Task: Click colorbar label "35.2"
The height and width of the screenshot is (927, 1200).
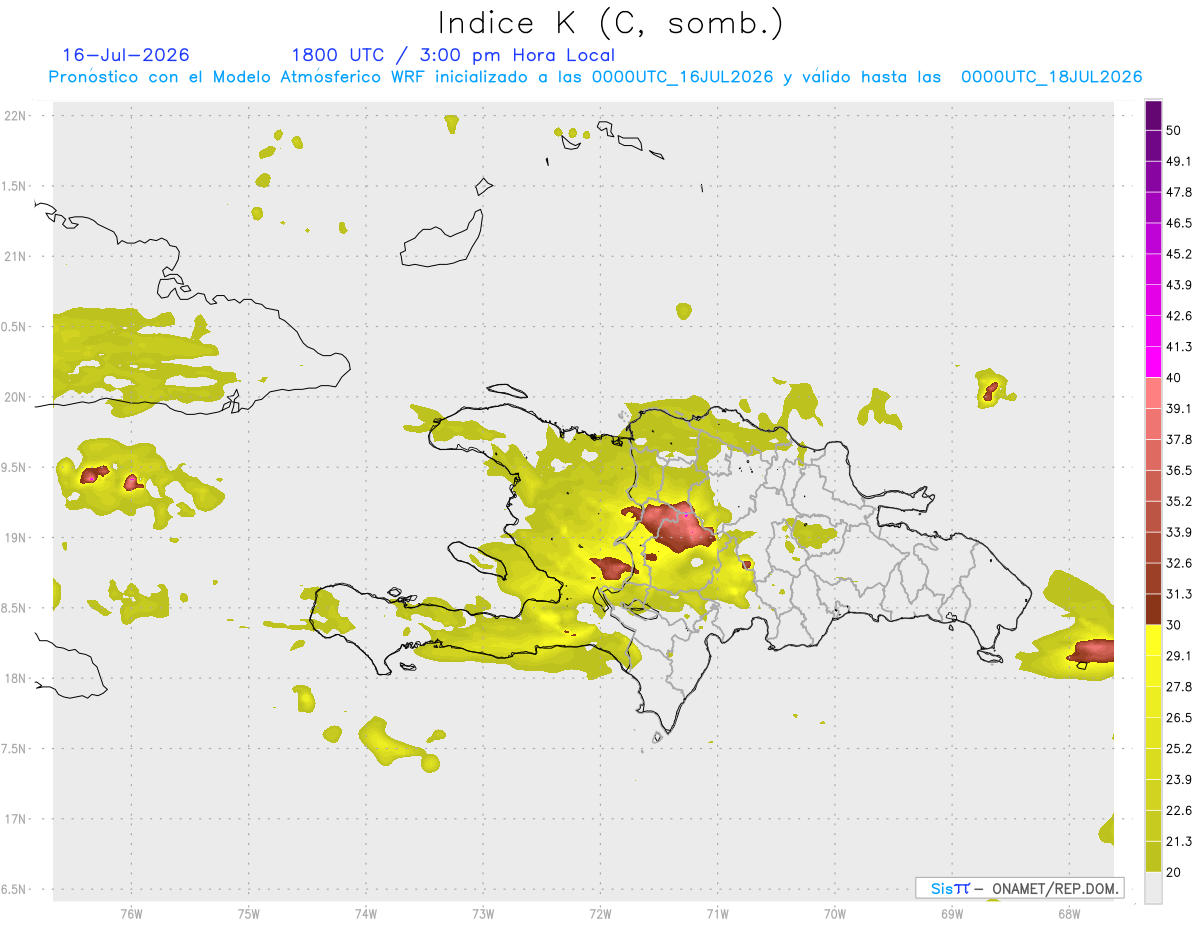Action: click(x=1179, y=501)
